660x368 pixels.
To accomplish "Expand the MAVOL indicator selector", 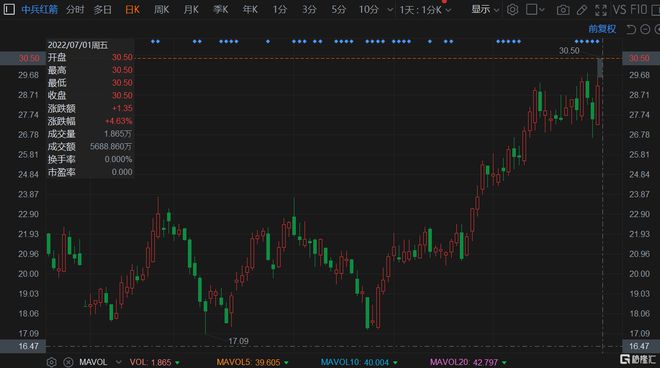I will click(119, 362).
